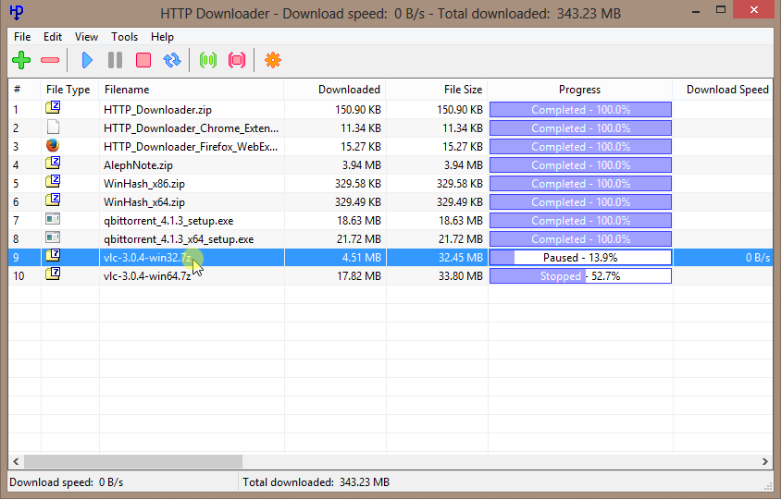782x500 pixels.
Task: Select HTTP_Downloader_Chrome_Exten... filename
Action: [191, 128]
